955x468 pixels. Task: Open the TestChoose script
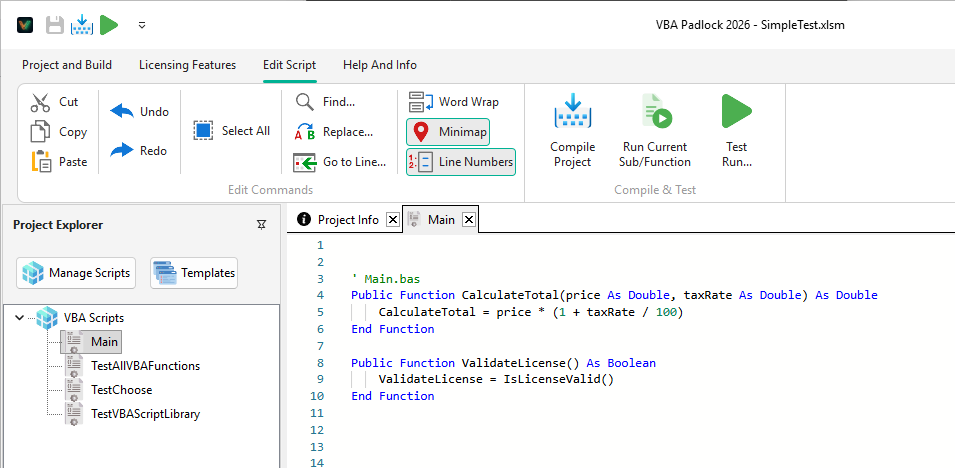tap(121, 389)
